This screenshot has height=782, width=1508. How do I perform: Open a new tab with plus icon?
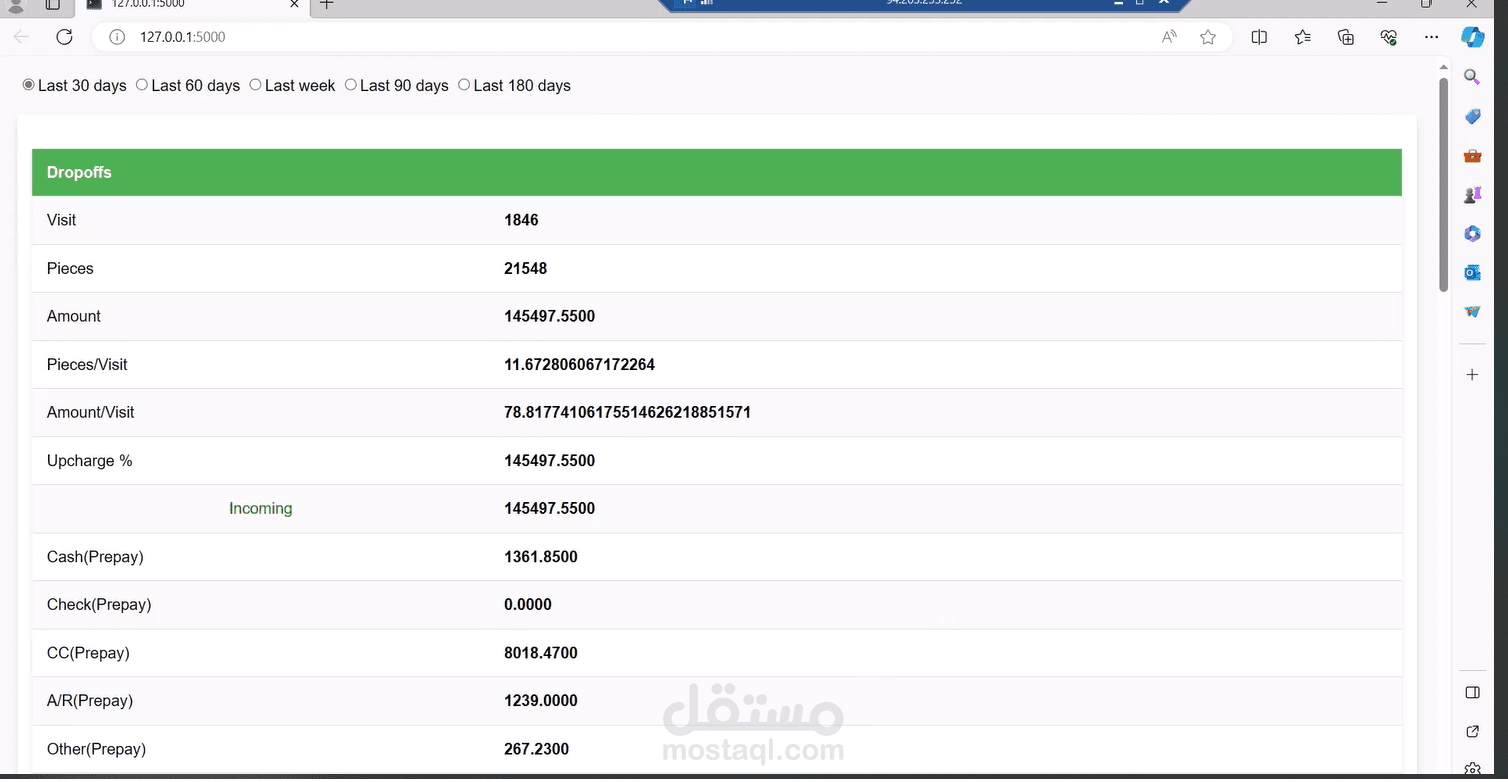coord(326,4)
